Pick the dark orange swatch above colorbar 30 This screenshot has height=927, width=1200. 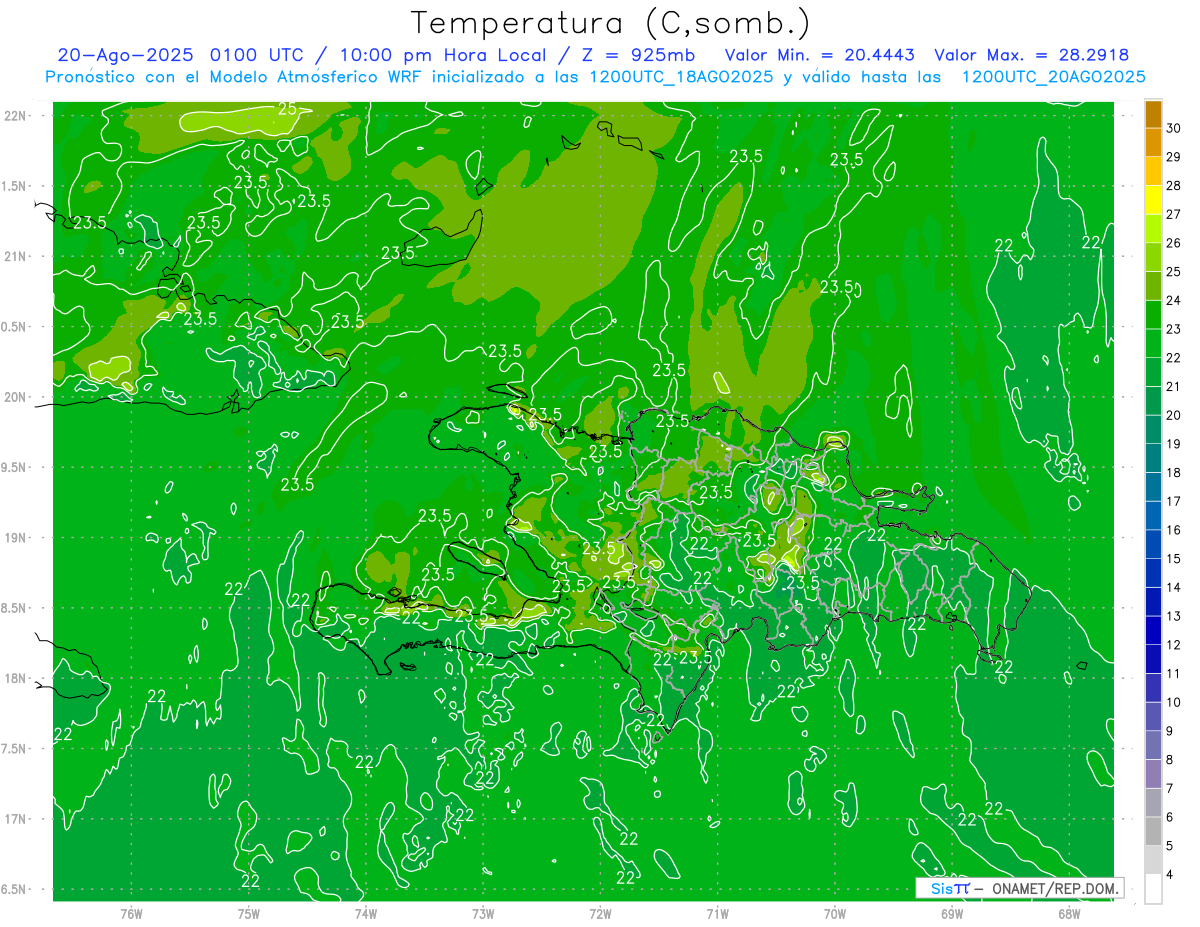point(1153,114)
